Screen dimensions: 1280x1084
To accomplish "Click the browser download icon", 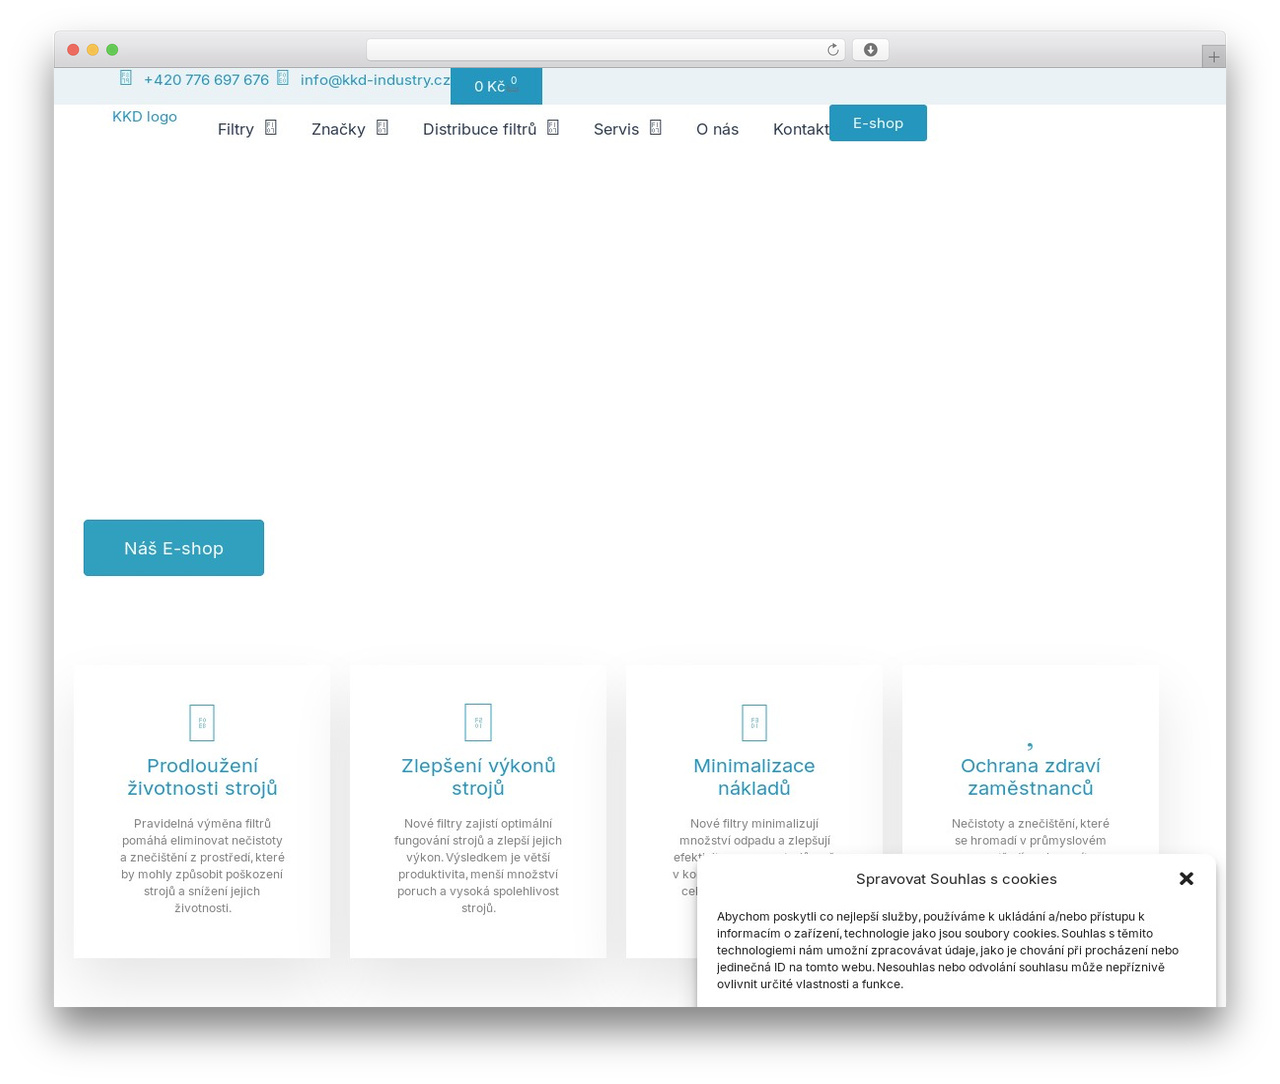I will click(870, 50).
